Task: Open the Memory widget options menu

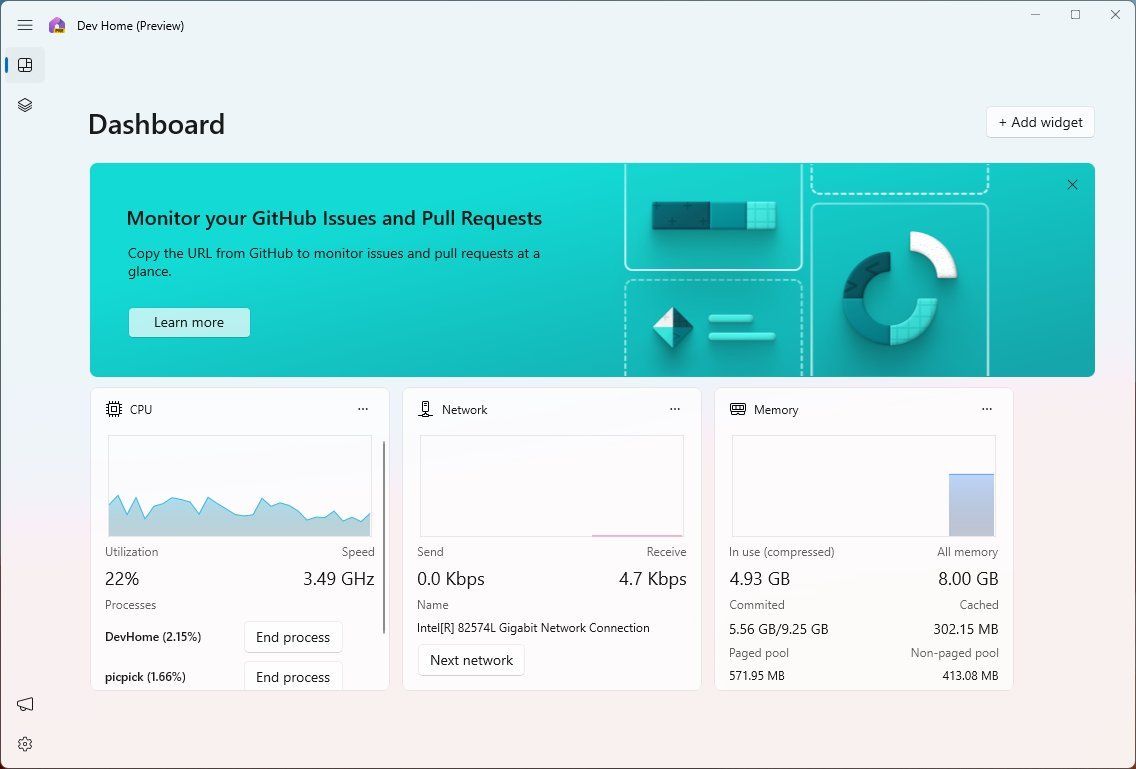Action: coord(987,409)
